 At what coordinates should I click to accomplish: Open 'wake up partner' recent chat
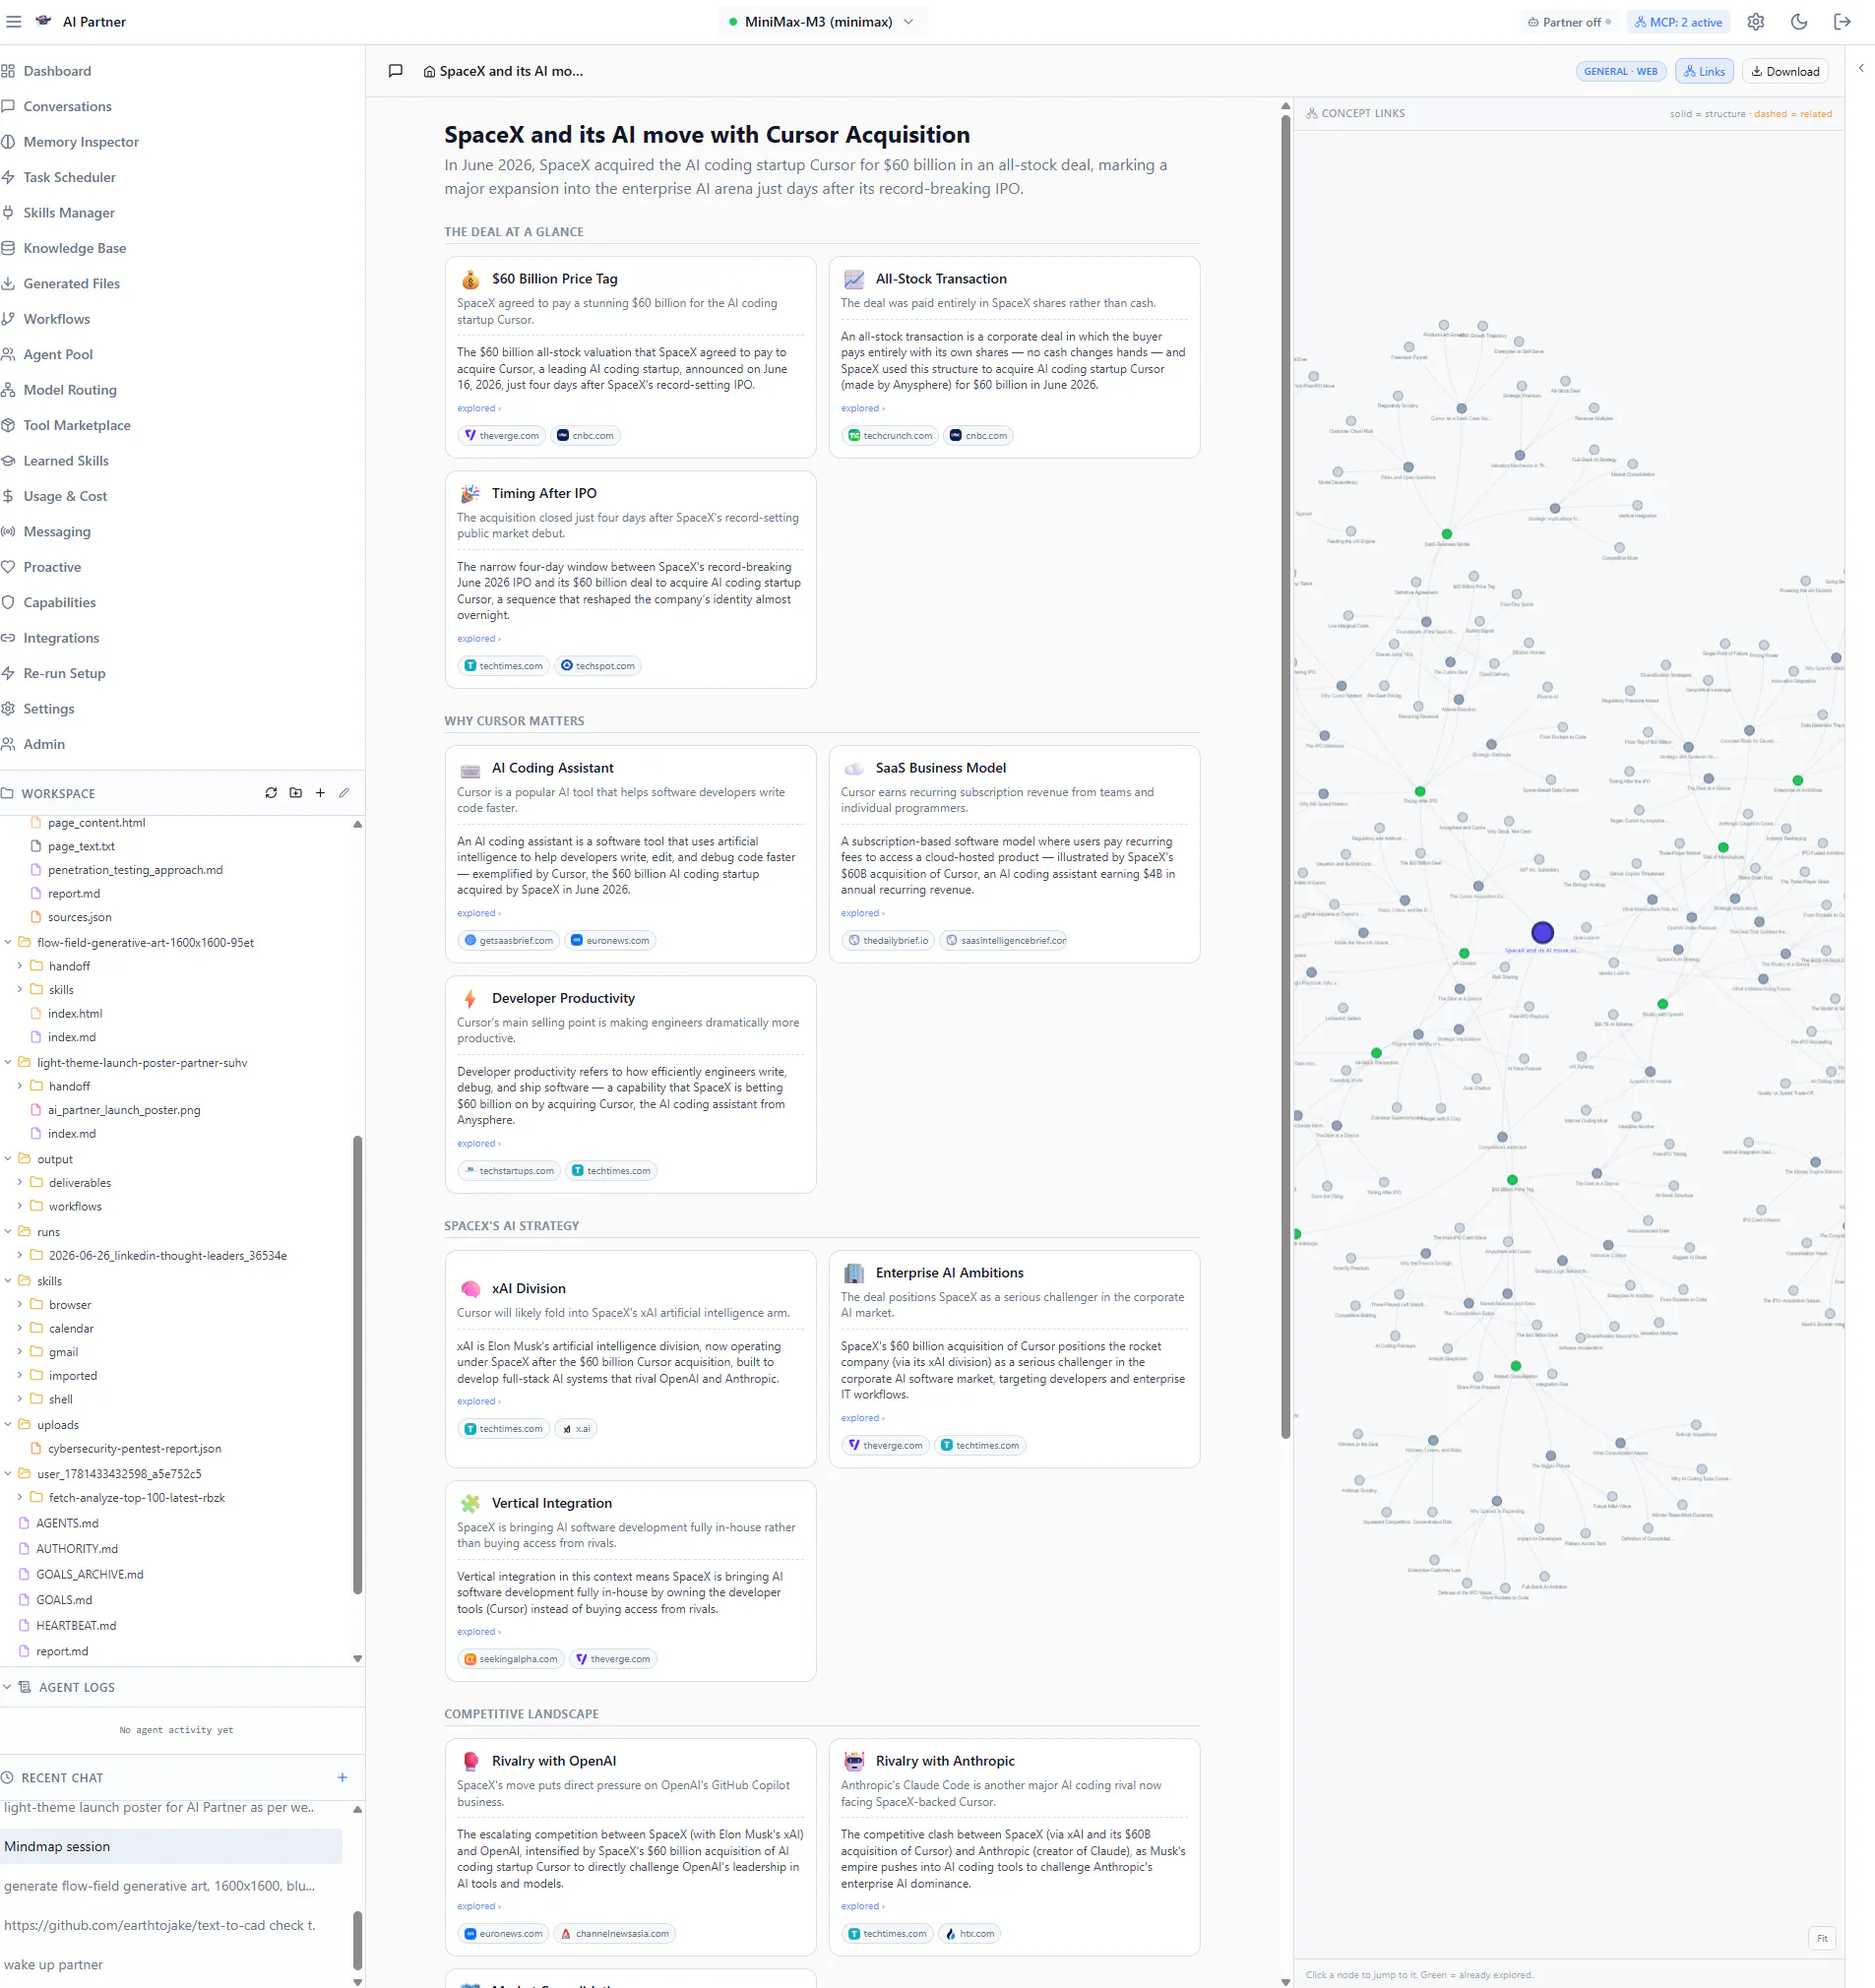pyautogui.click(x=53, y=1964)
